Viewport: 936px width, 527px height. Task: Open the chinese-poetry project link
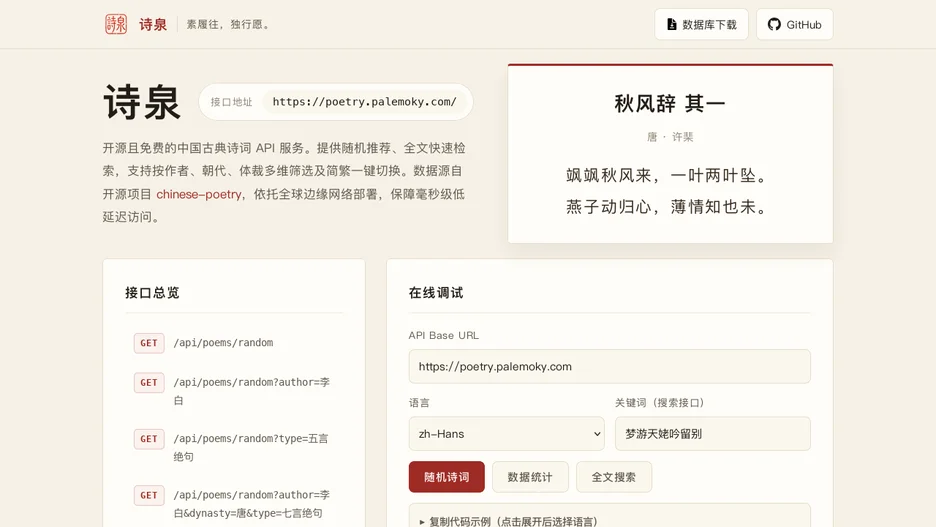click(x=199, y=194)
